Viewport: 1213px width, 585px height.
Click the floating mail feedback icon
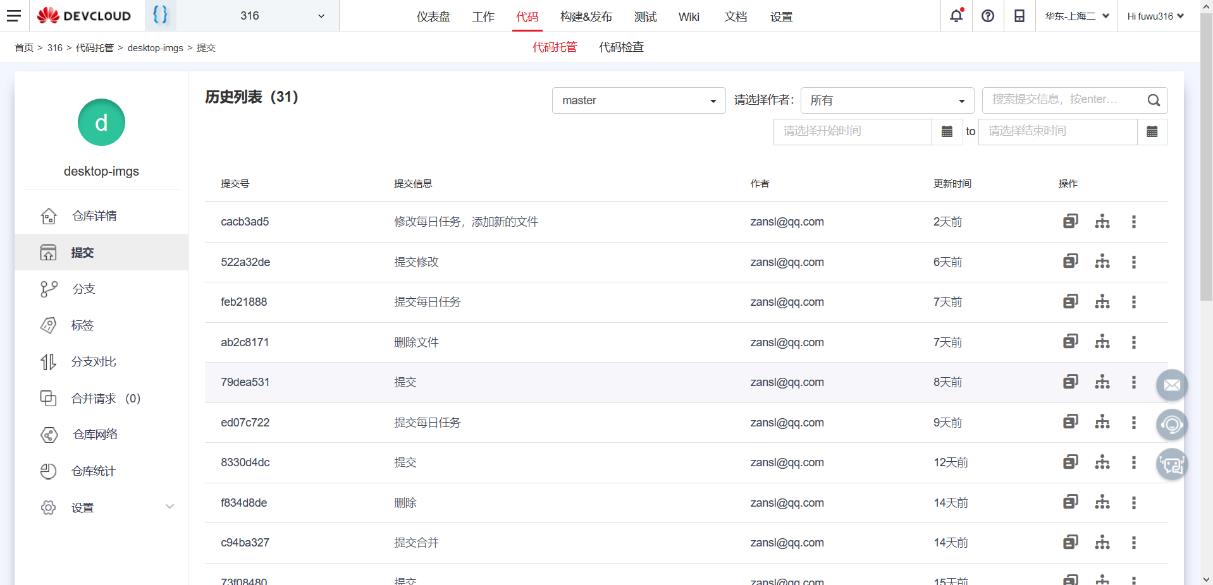[x=1171, y=384]
